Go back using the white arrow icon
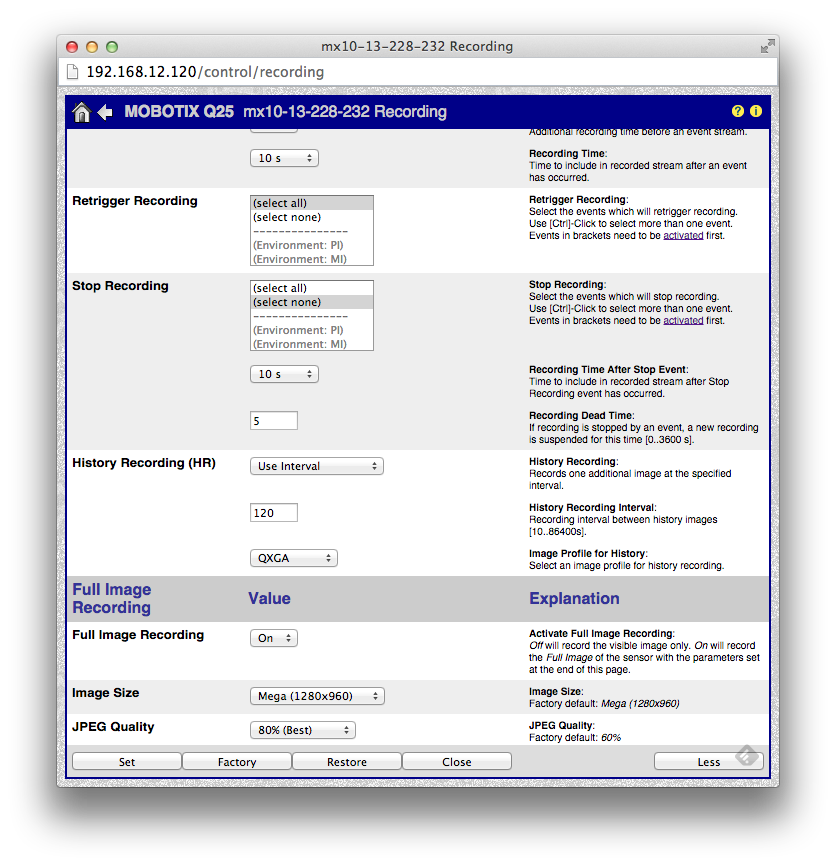 click(x=105, y=112)
